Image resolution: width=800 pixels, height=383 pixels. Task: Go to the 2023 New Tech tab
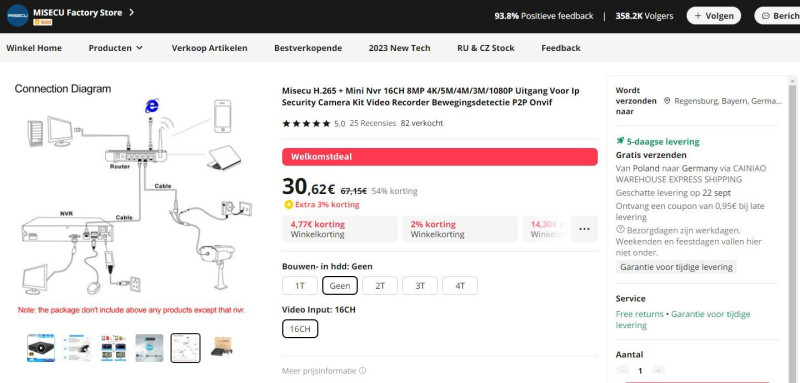[x=399, y=48]
